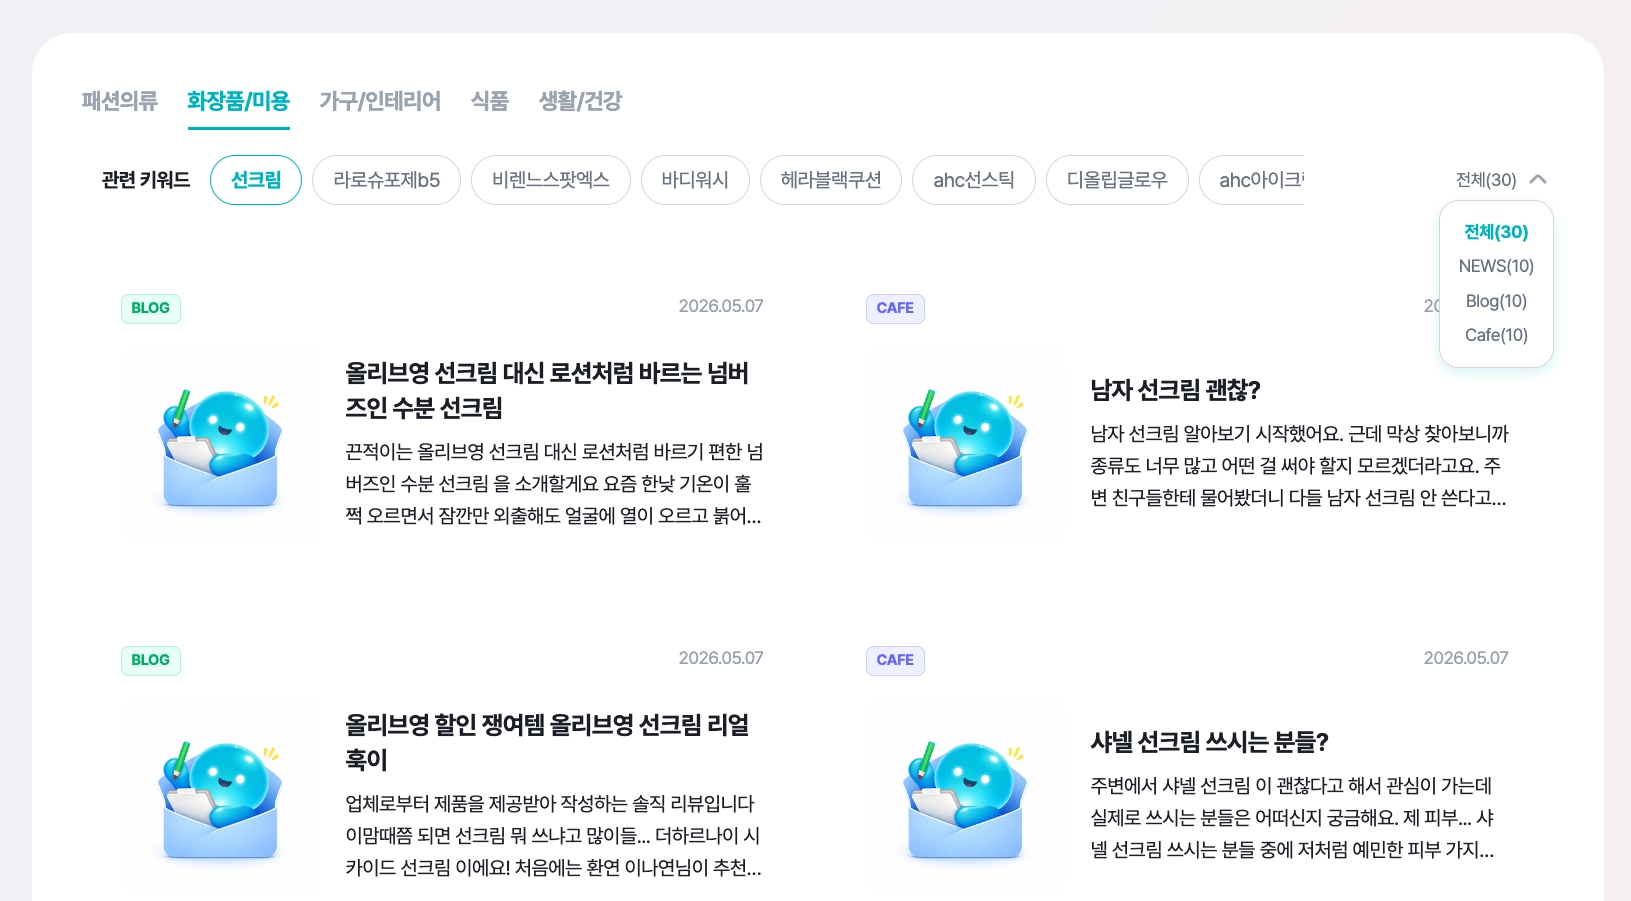Switch to the 패션의류 category tab
Image resolution: width=1631 pixels, height=901 pixels.
[x=120, y=101]
